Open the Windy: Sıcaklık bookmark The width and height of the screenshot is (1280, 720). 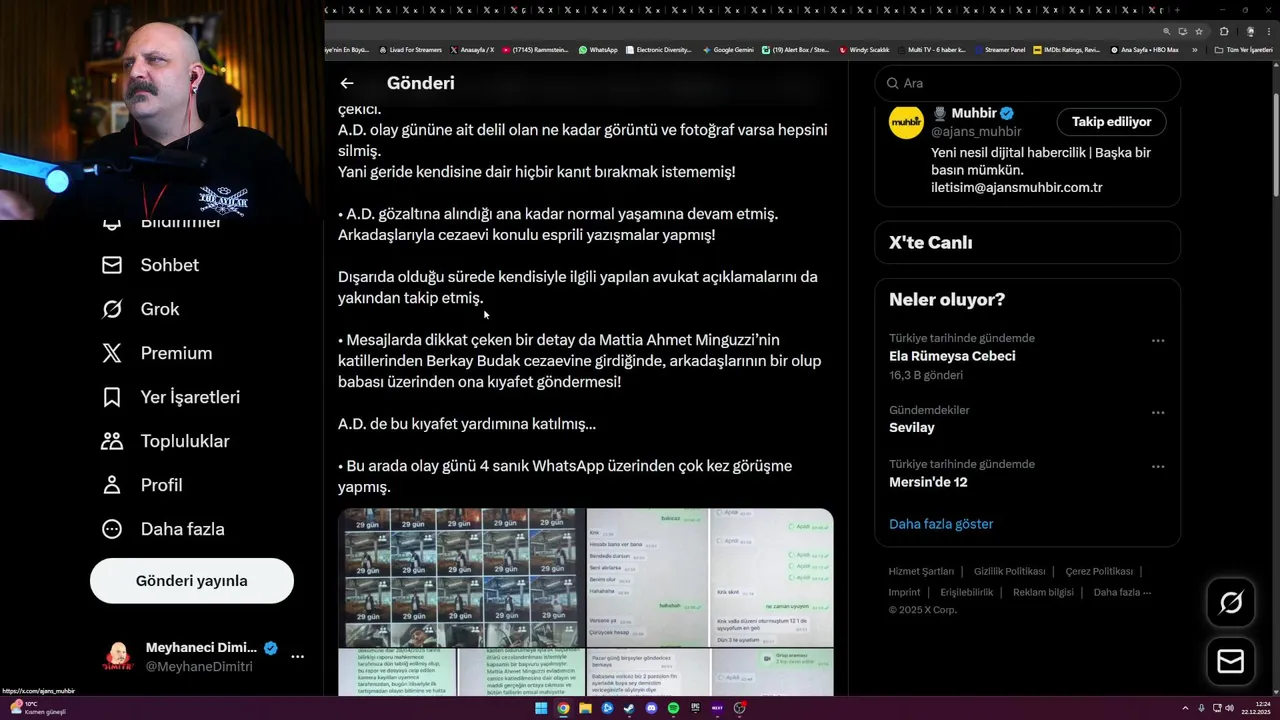[x=865, y=50]
